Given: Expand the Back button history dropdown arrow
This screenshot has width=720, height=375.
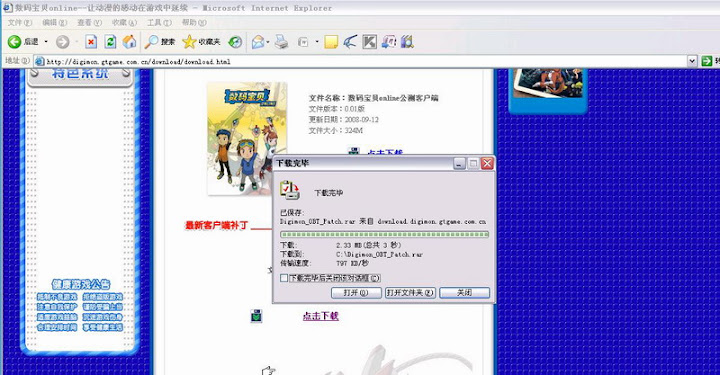Looking at the screenshot, I should pos(46,42).
